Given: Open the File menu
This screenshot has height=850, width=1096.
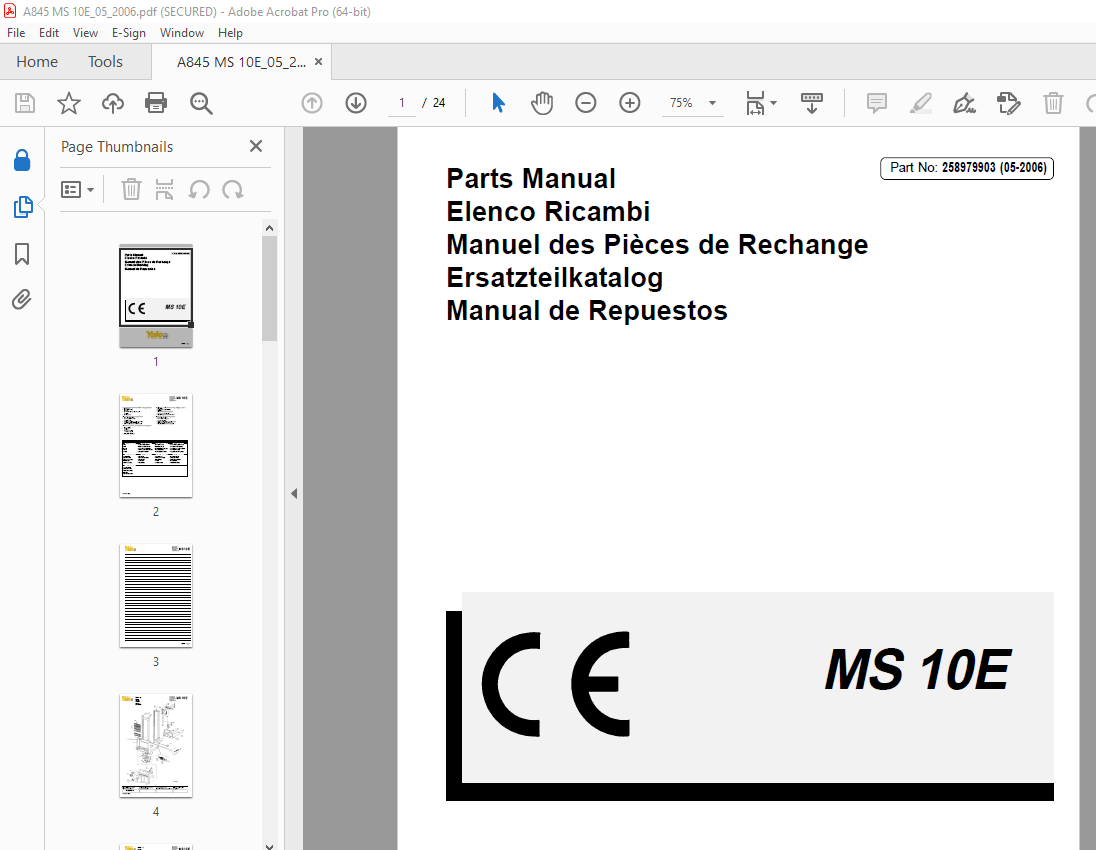Looking at the screenshot, I should coord(16,33).
